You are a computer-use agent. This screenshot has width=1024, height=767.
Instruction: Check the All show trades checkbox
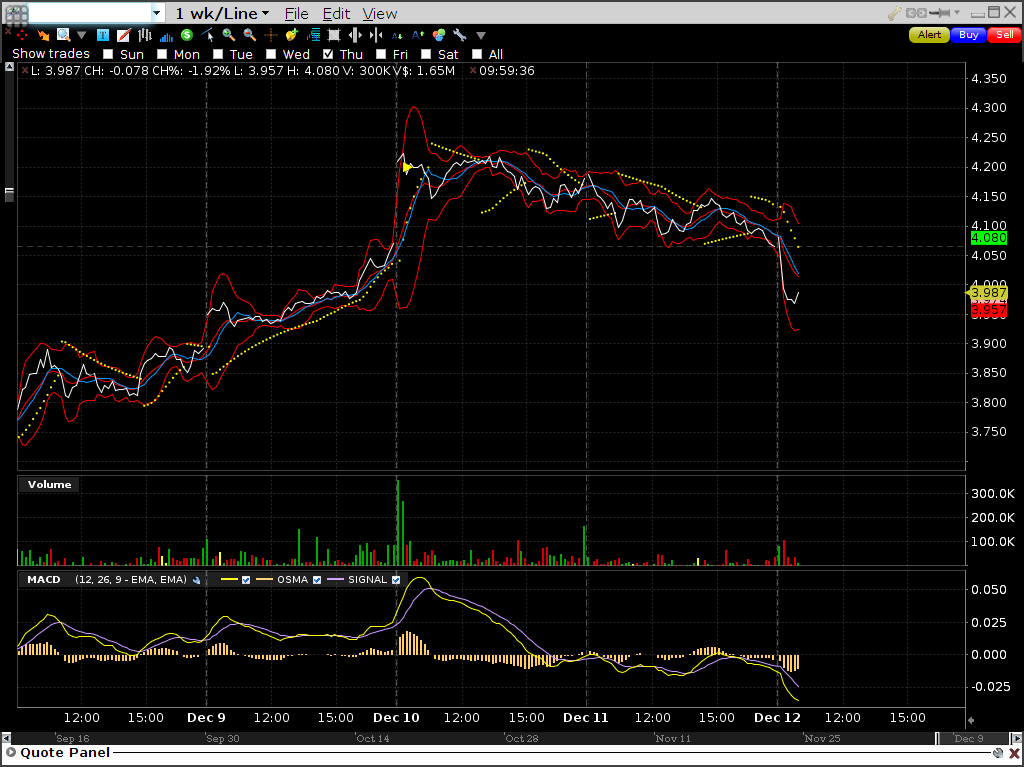[477, 54]
